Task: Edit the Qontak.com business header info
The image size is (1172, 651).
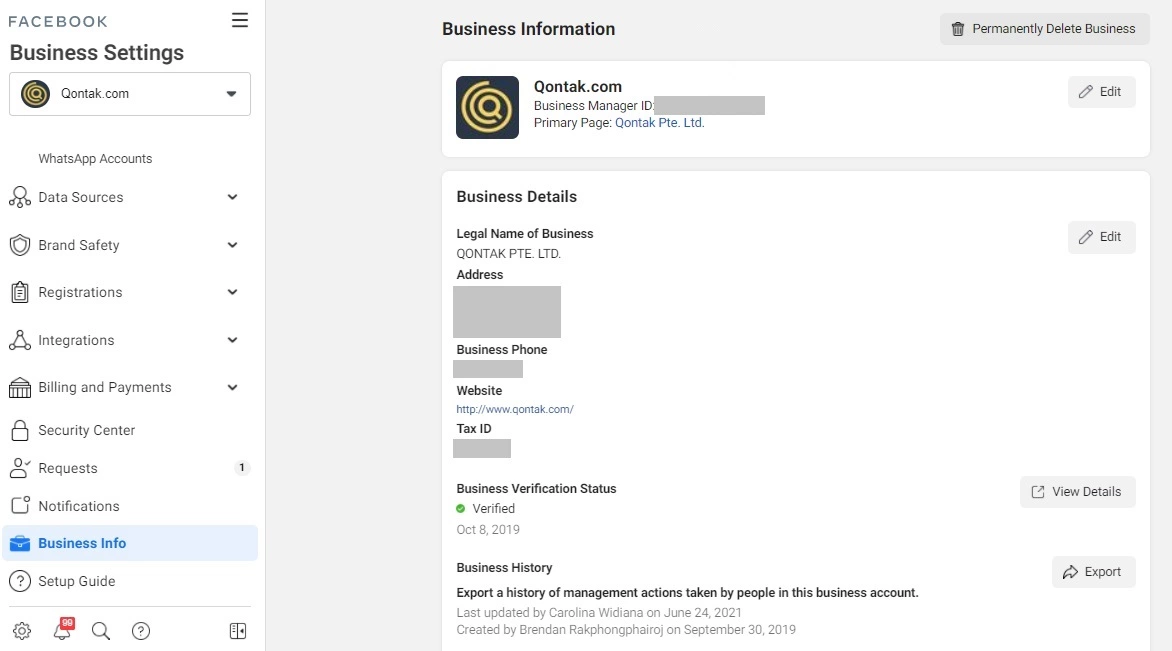Action: click(x=1101, y=92)
